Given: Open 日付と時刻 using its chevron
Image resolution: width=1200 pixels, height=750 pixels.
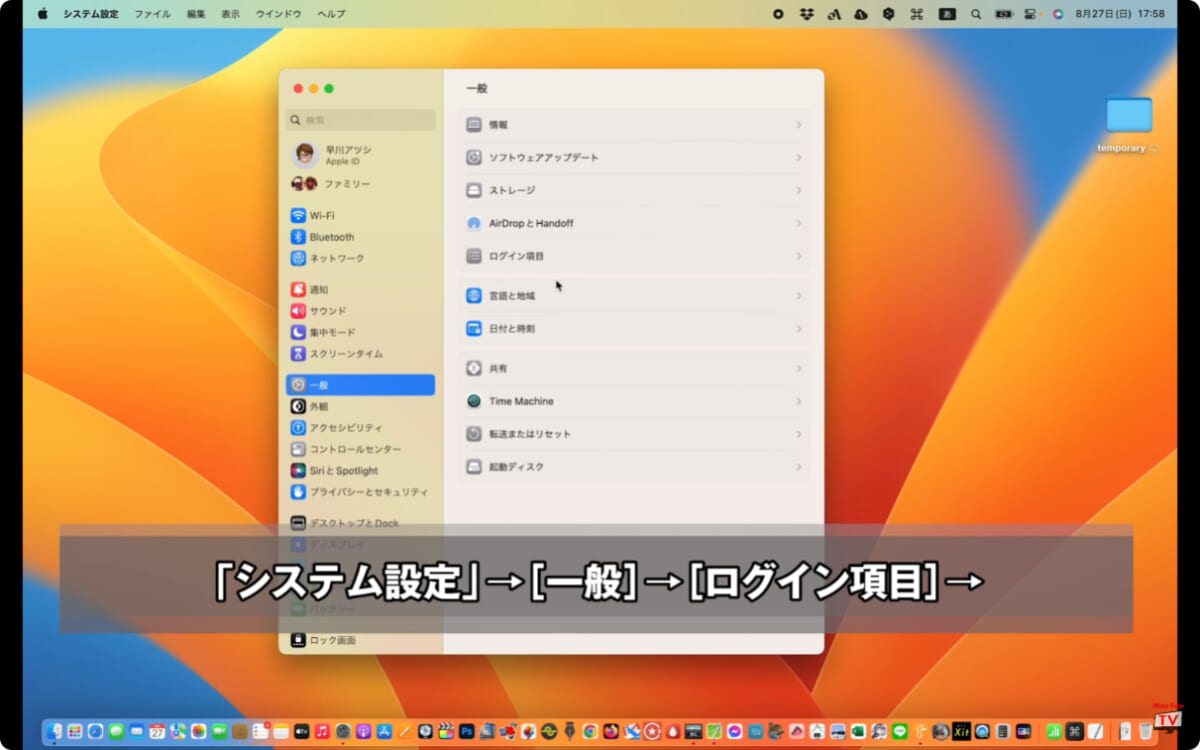Looking at the screenshot, I should pos(799,329).
